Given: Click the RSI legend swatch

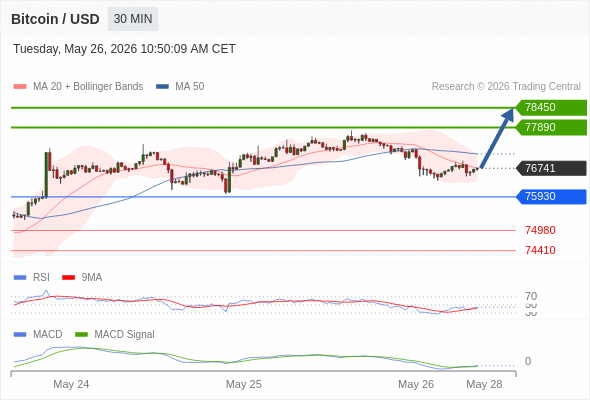Looking at the screenshot, I should pyautogui.click(x=20, y=278).
